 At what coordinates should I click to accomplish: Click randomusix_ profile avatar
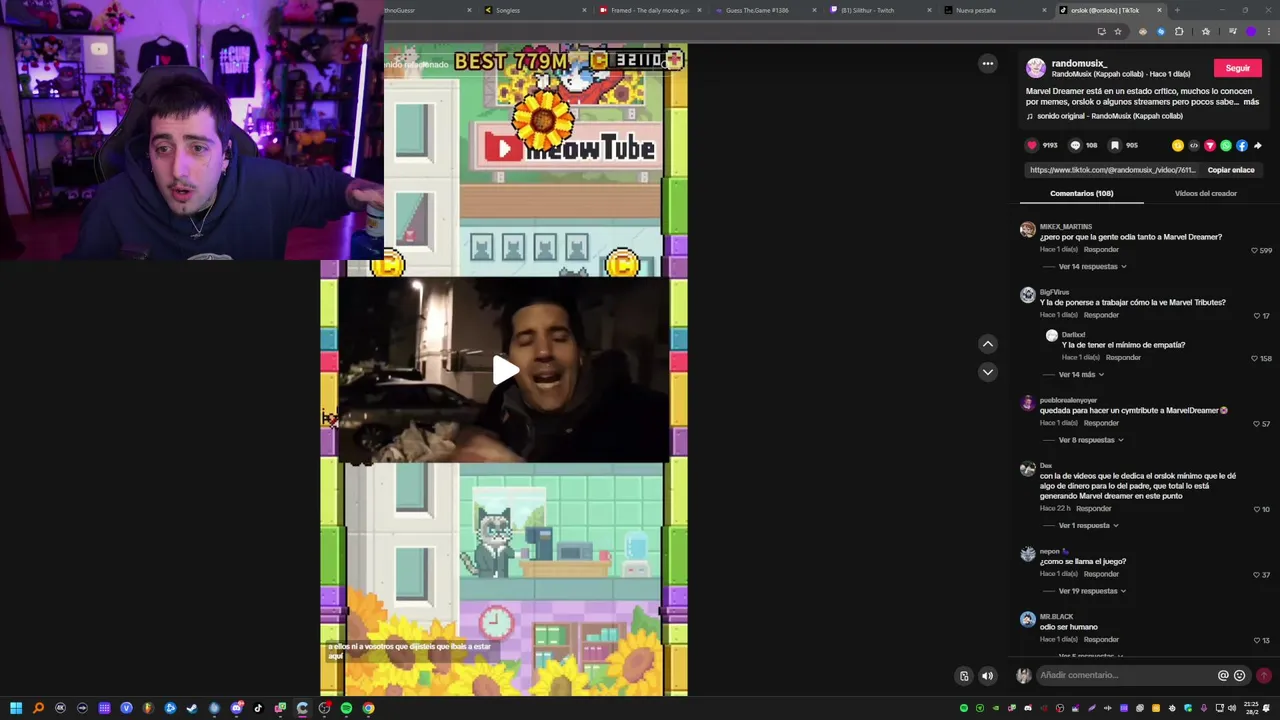point(1036,68)
